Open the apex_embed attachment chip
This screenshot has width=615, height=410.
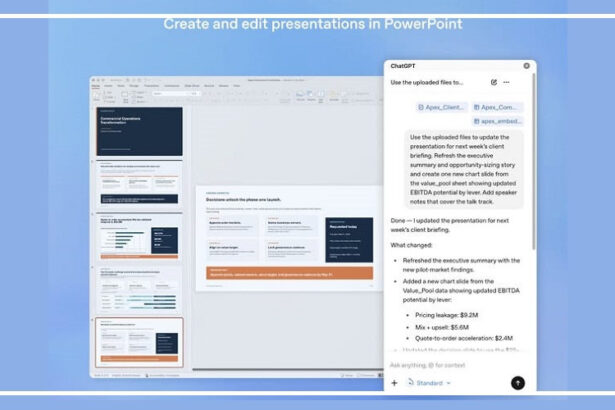(498, 121)
